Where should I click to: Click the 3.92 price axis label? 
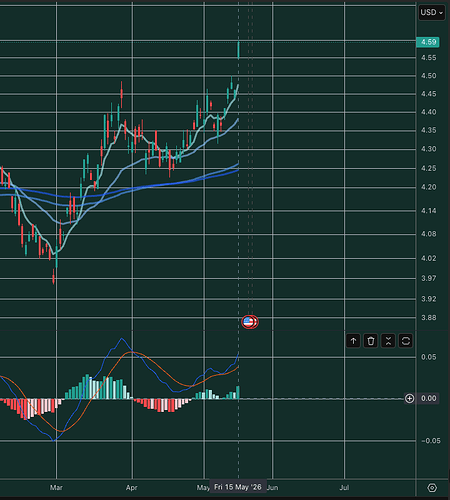428,299
